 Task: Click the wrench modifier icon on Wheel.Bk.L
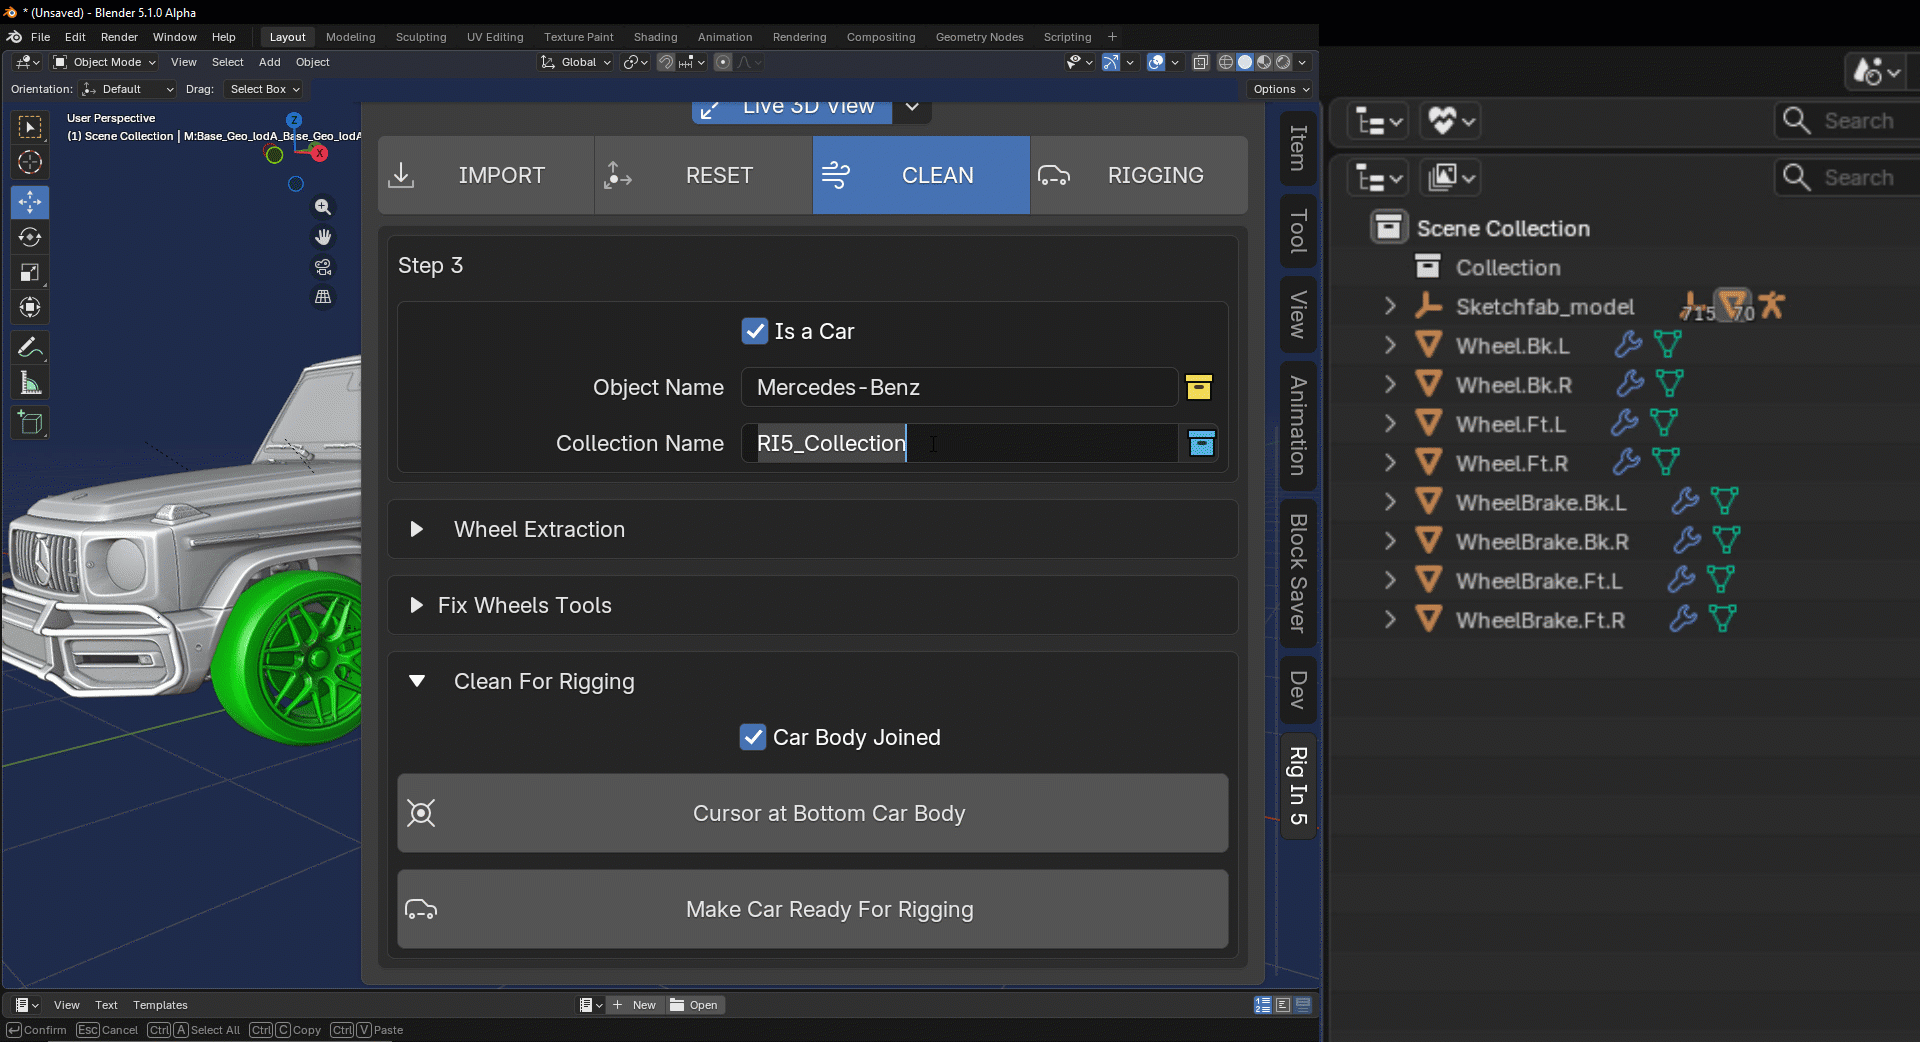tap(1628, 345)
